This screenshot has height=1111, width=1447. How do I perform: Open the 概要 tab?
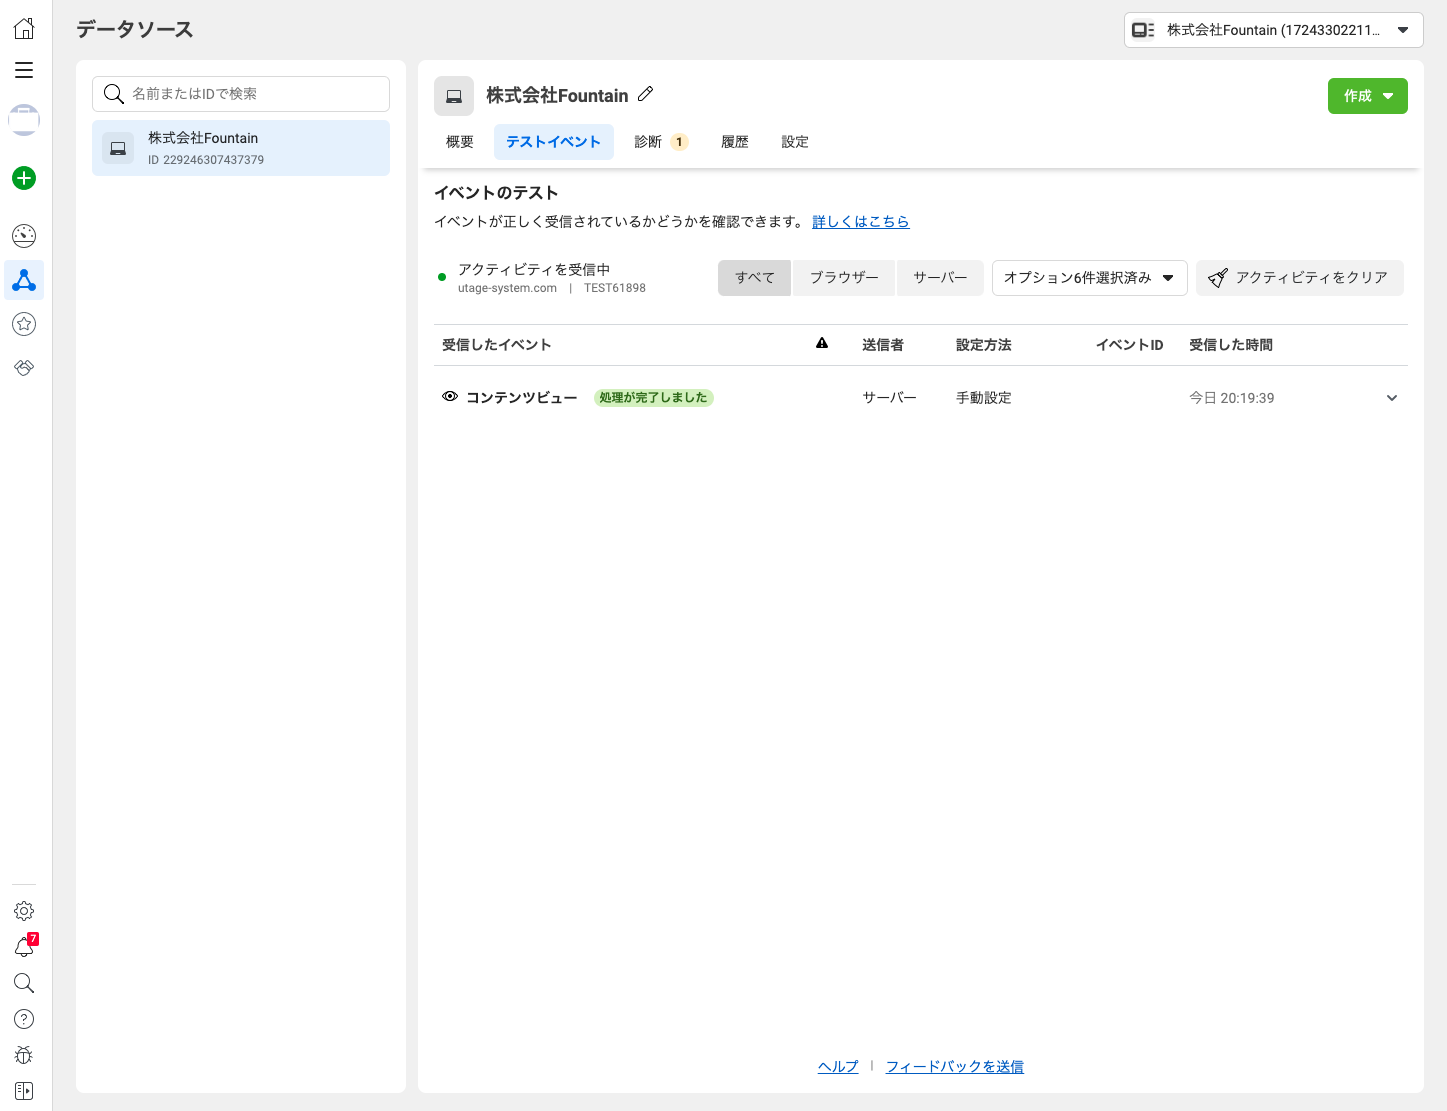[x=460, y=142]
